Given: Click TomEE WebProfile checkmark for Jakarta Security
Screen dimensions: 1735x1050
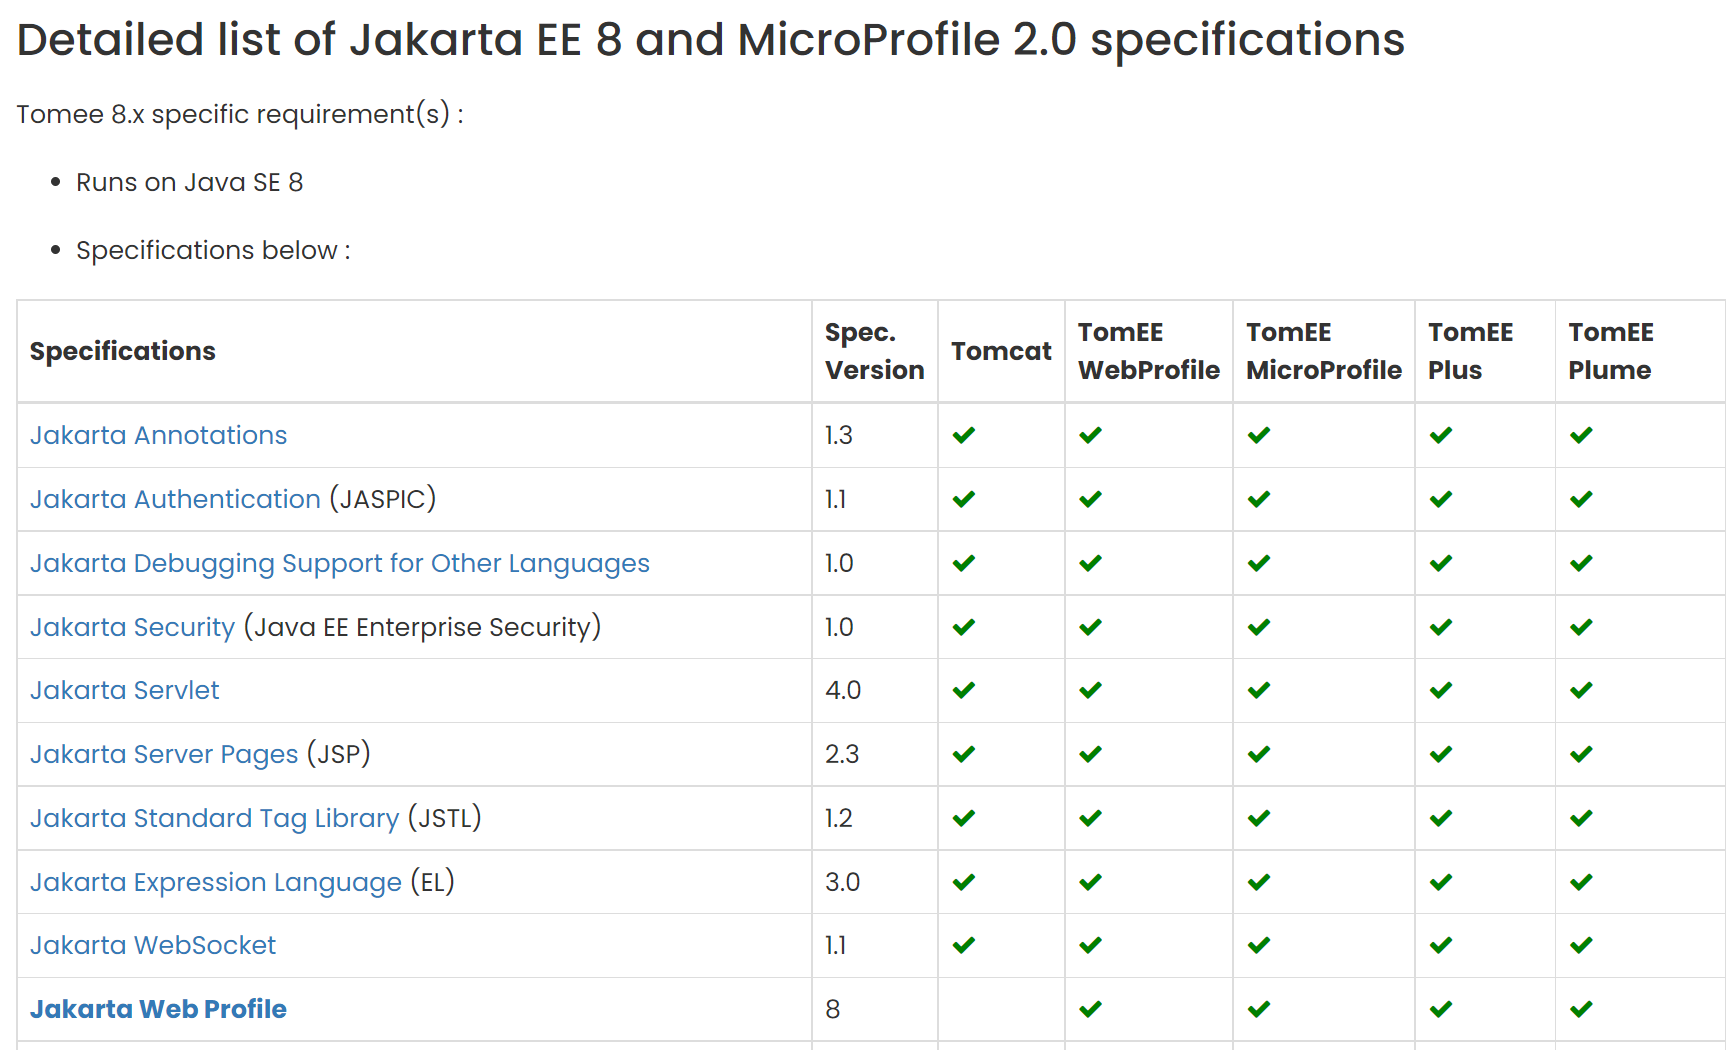Looking at the screenshot, I should coord(1091,627).
